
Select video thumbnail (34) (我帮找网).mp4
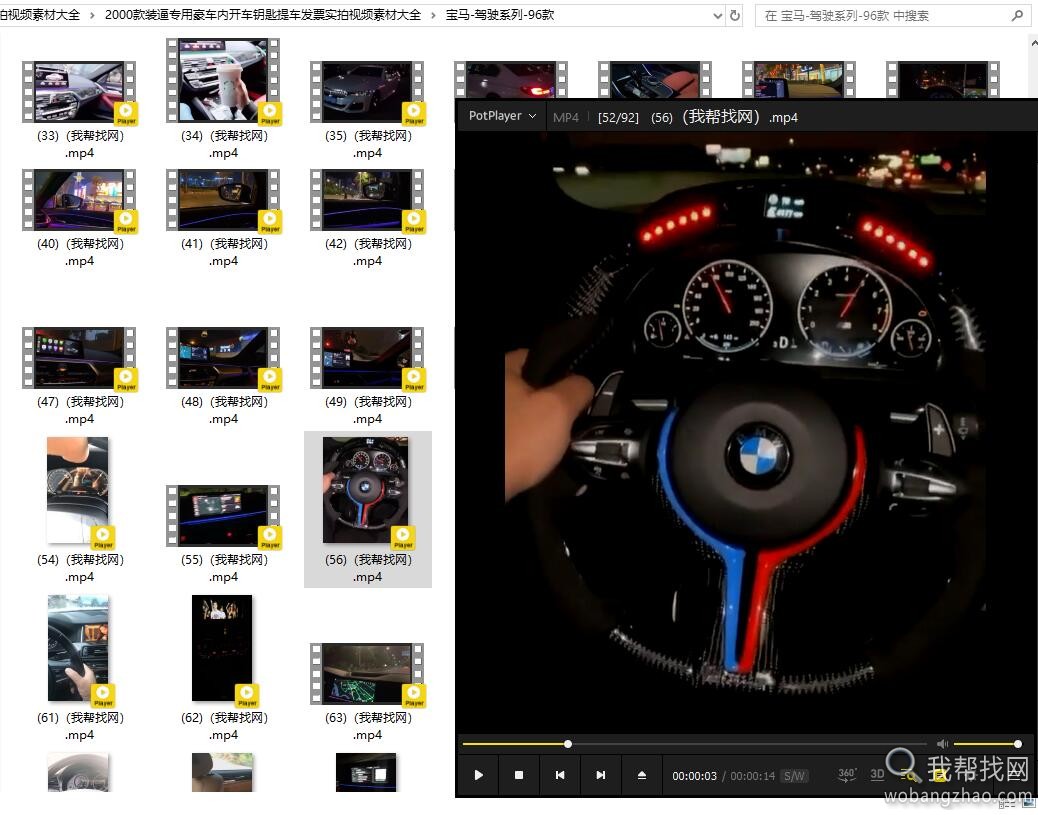(223, 81)
